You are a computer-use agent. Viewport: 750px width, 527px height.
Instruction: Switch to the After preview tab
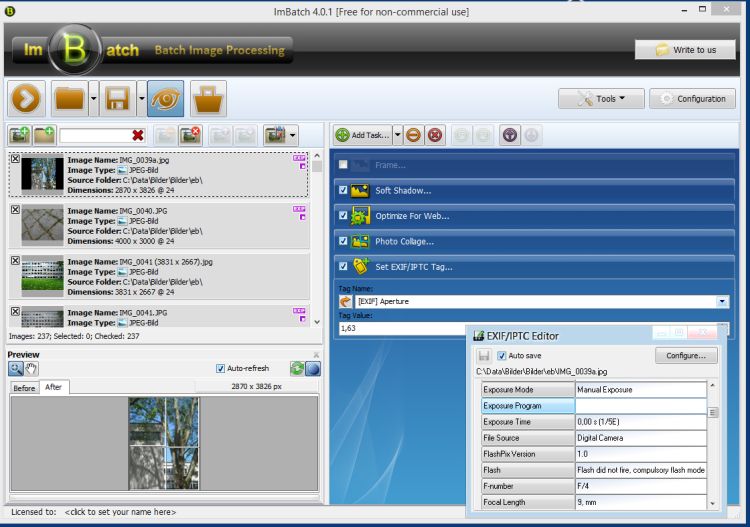pos(54,387)
